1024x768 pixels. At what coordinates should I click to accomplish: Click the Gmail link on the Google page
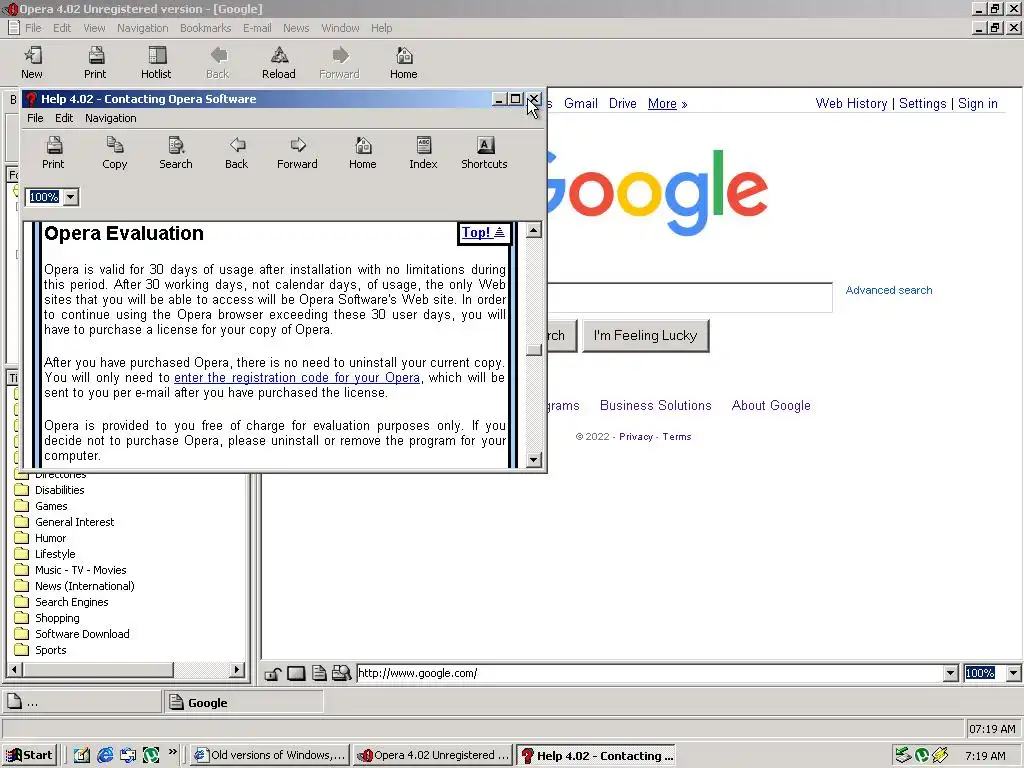(581, 104)
